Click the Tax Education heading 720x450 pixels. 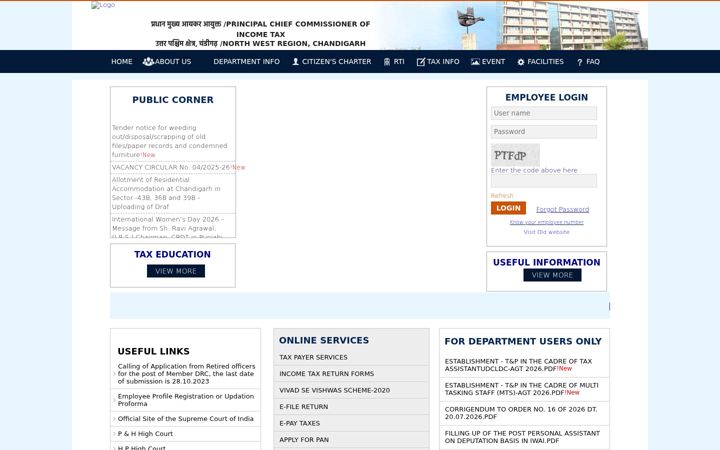[x=173, y=254]
